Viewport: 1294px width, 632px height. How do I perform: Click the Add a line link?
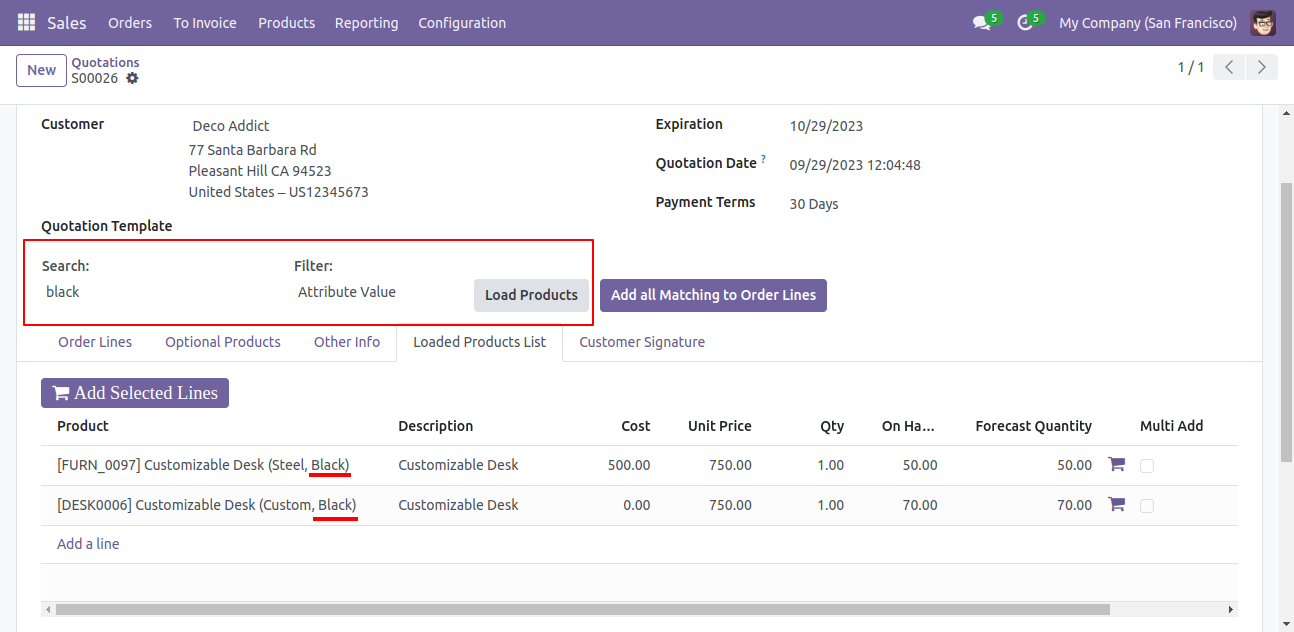(x=88, y=544)
